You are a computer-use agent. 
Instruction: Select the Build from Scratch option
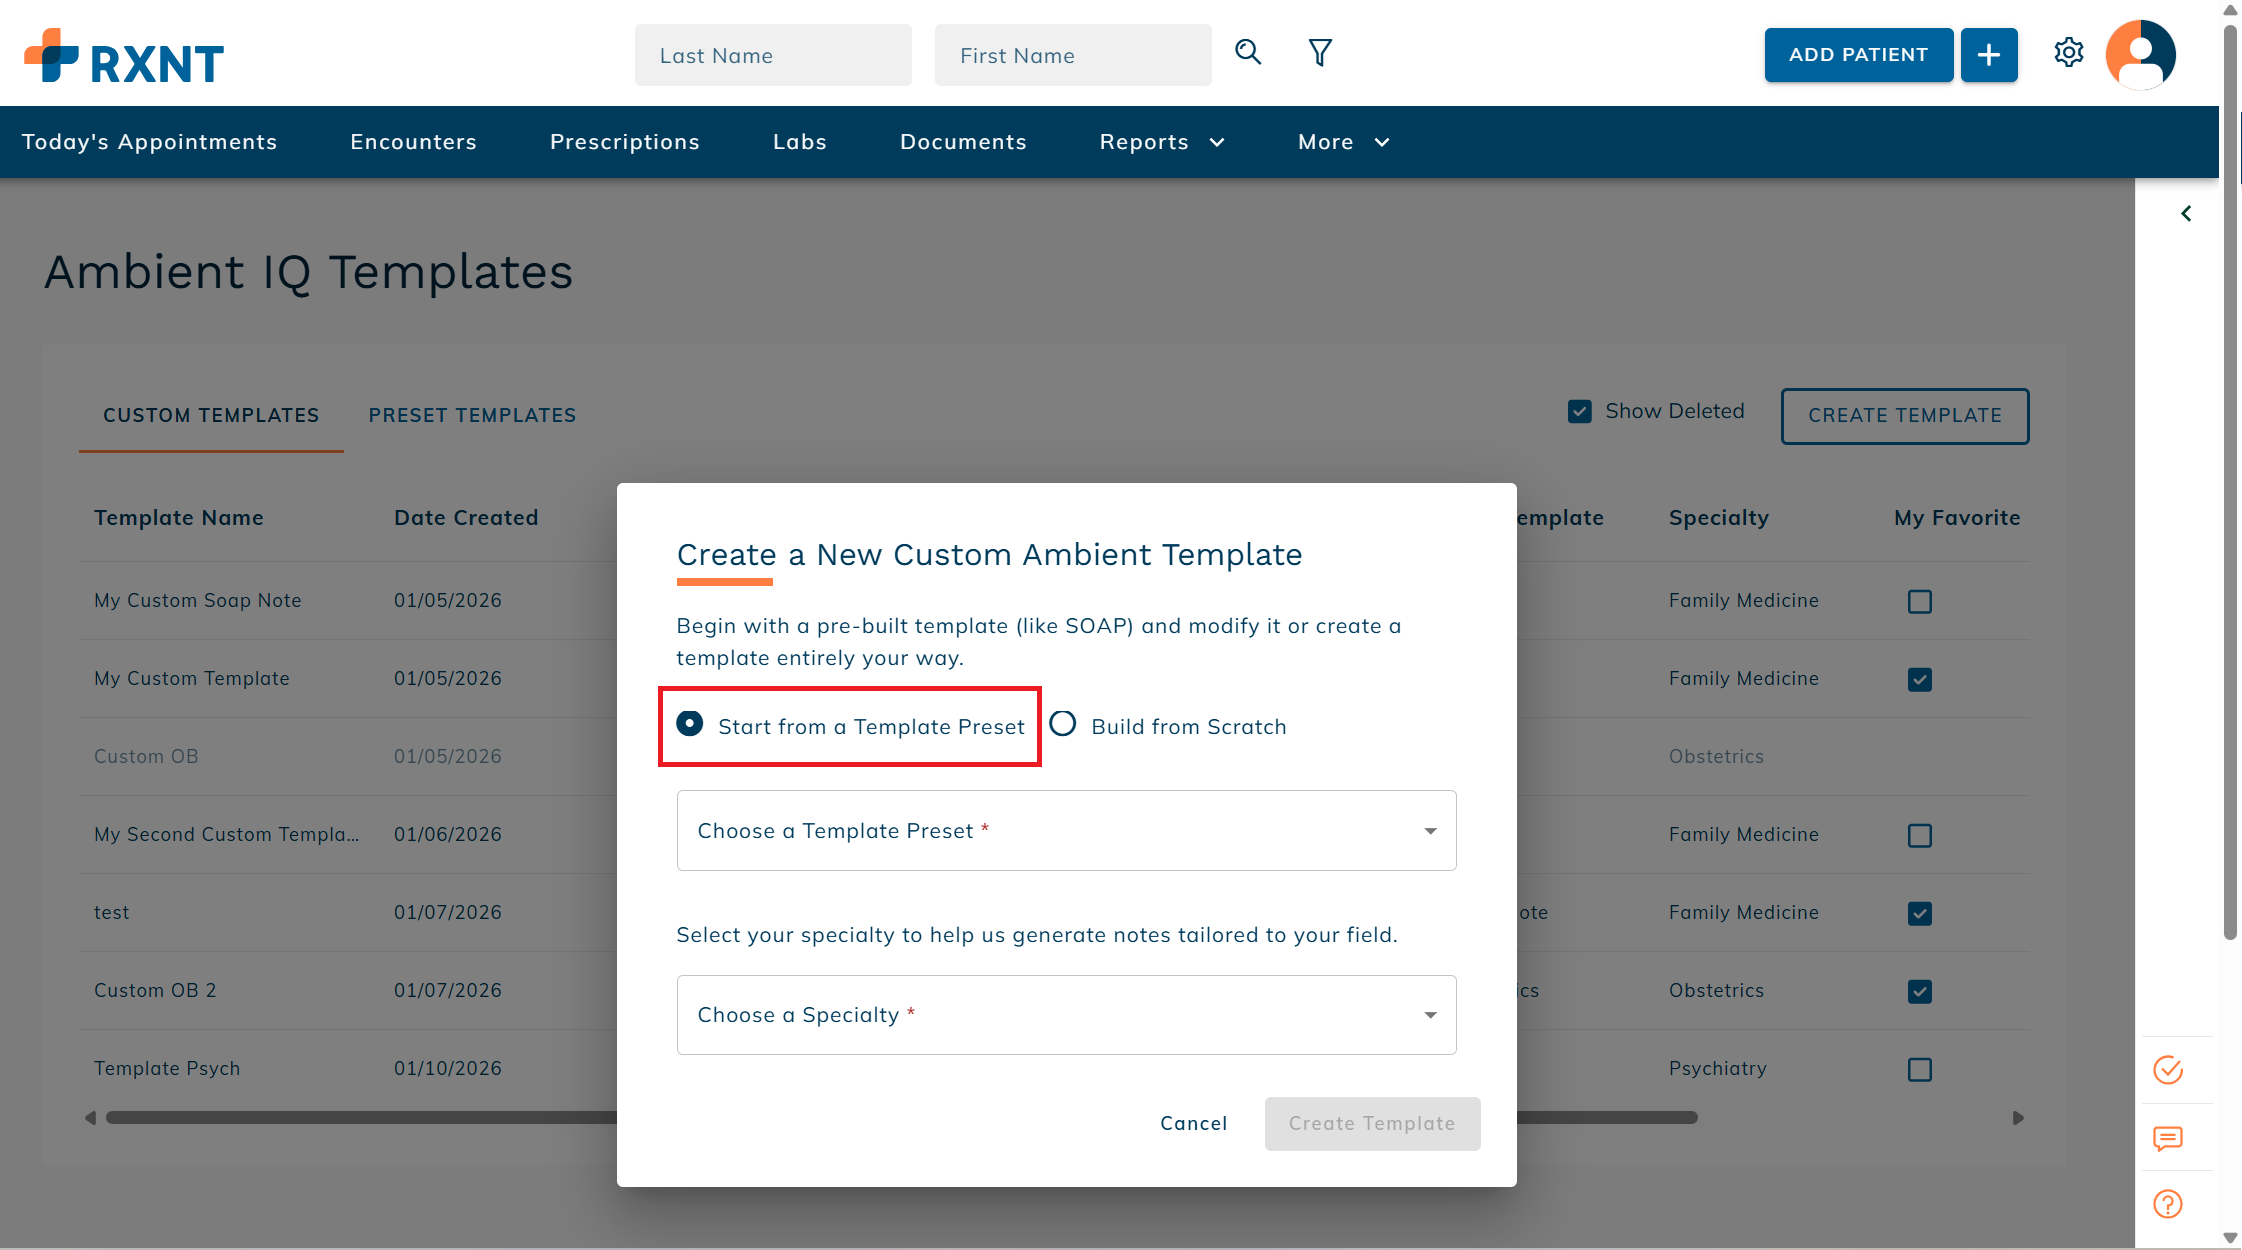point(1063,724)
